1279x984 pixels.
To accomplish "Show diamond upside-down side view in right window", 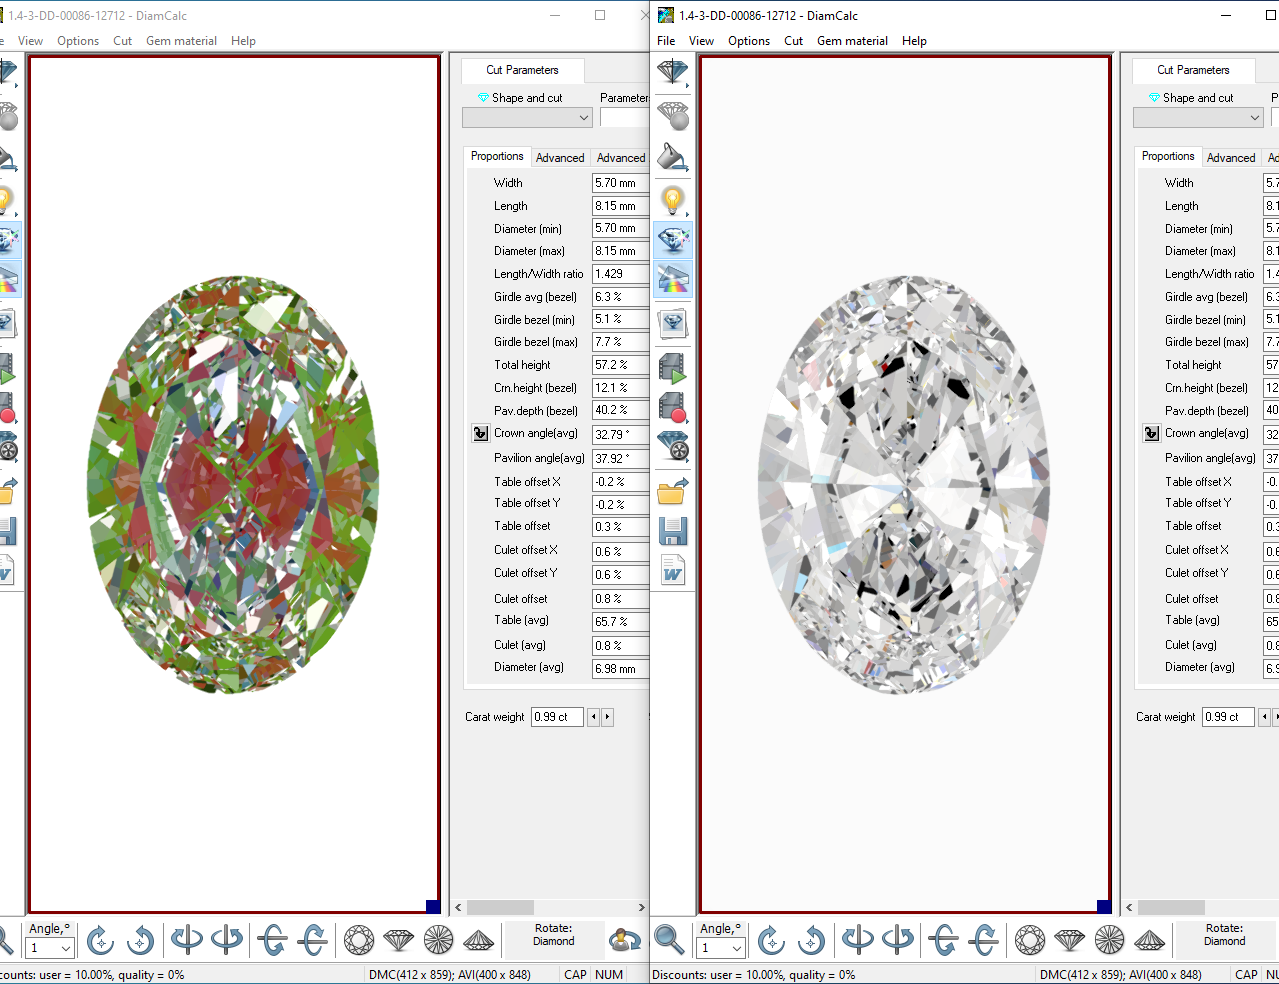I will coord(1150,940).
